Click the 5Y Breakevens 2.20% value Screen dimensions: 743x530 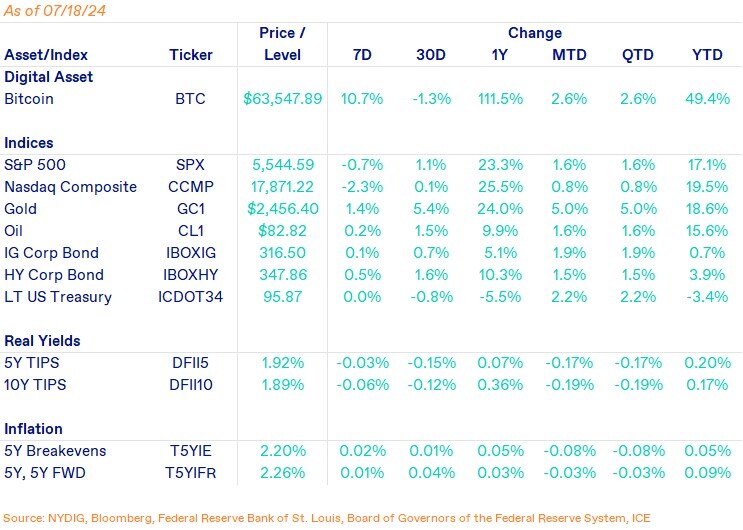tap(283, 450)
